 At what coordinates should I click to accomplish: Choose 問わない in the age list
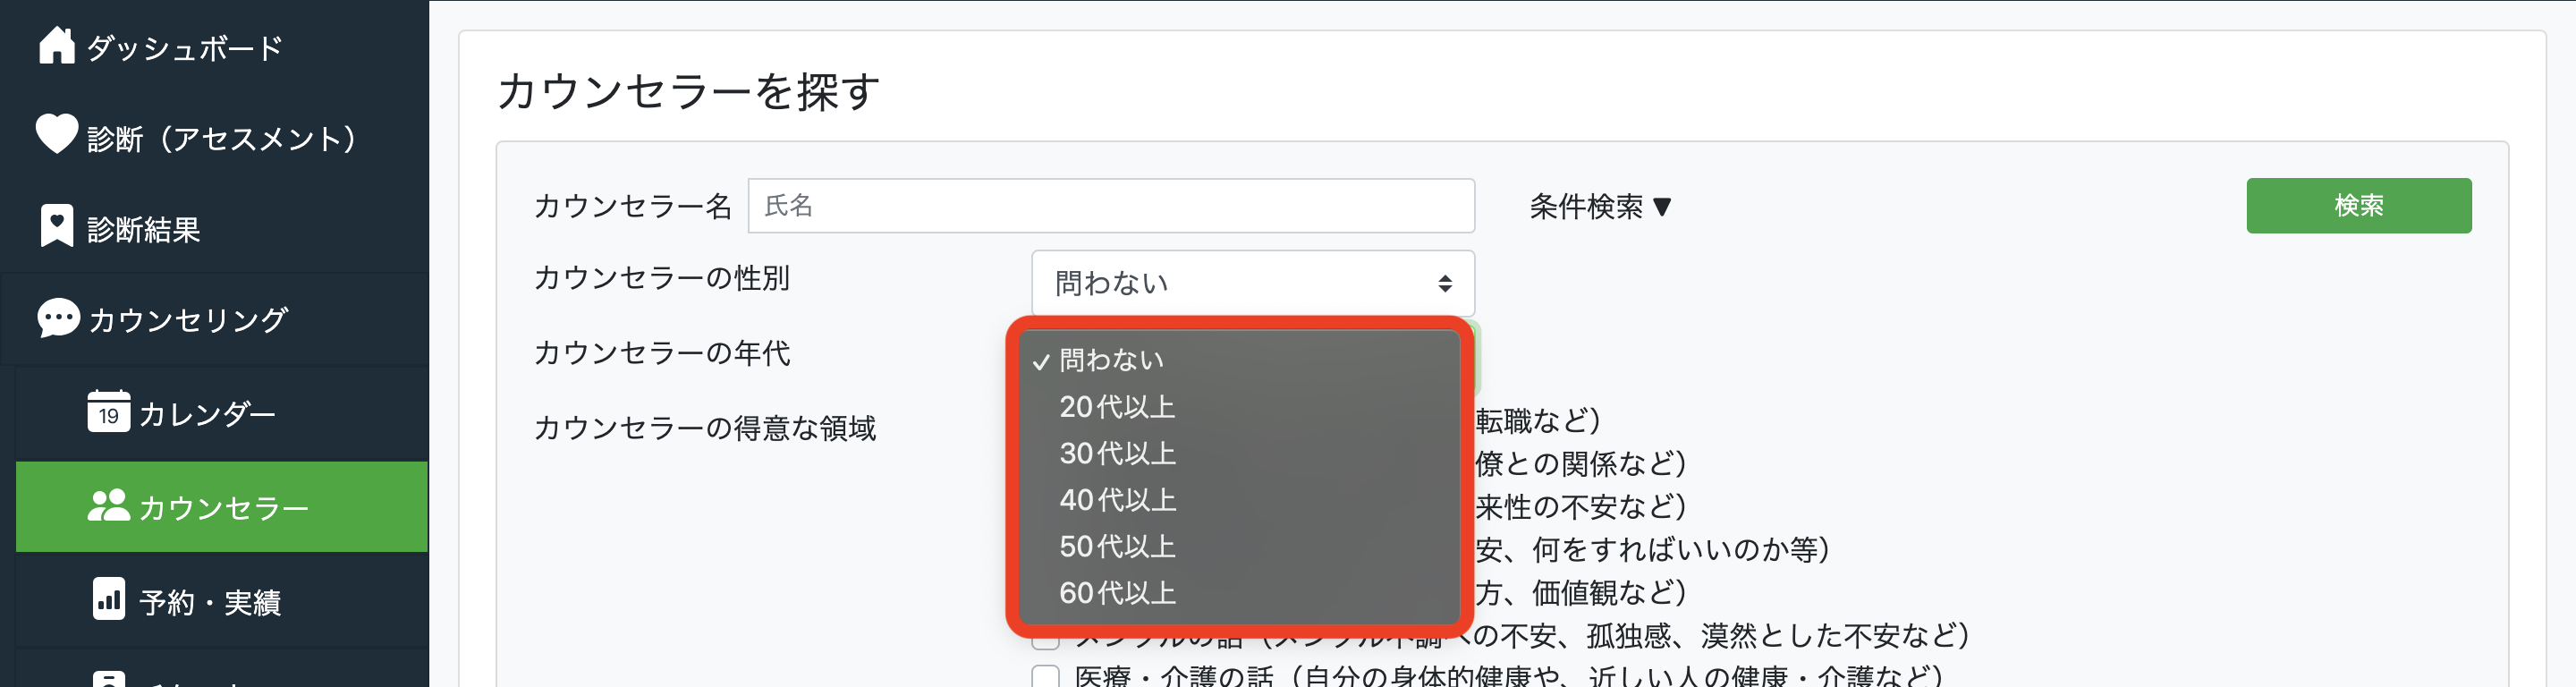pyautogui.click(x=1240, y=360)
